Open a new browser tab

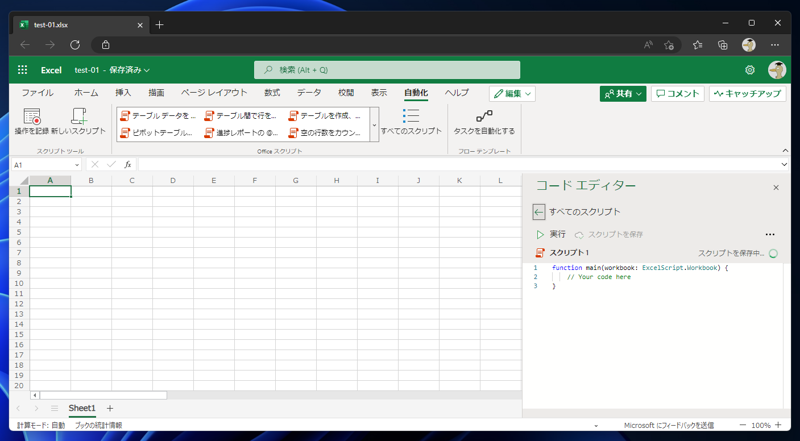point(160,24)
